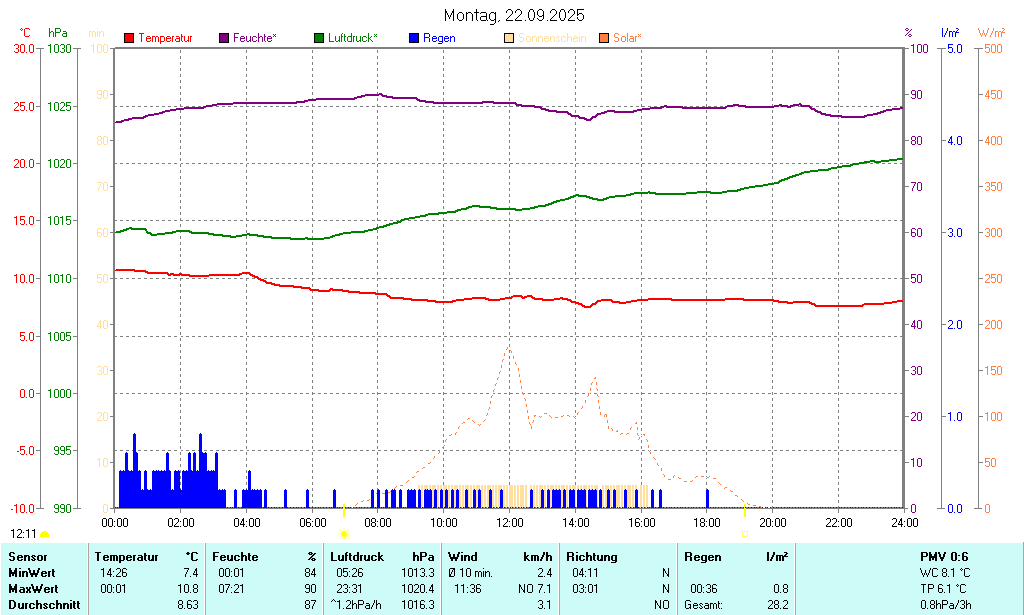Click the W/m² axis unit label

coord(991,33)
